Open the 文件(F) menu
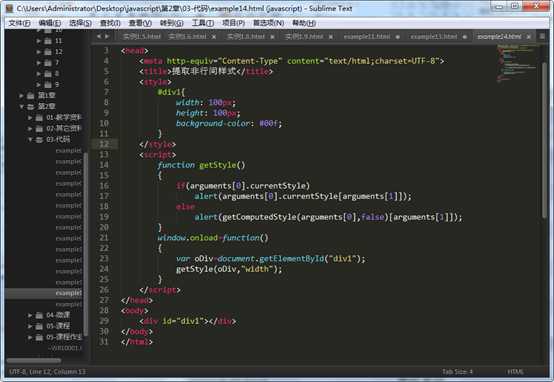The image size is (554, 382). [x=19, y=23]
